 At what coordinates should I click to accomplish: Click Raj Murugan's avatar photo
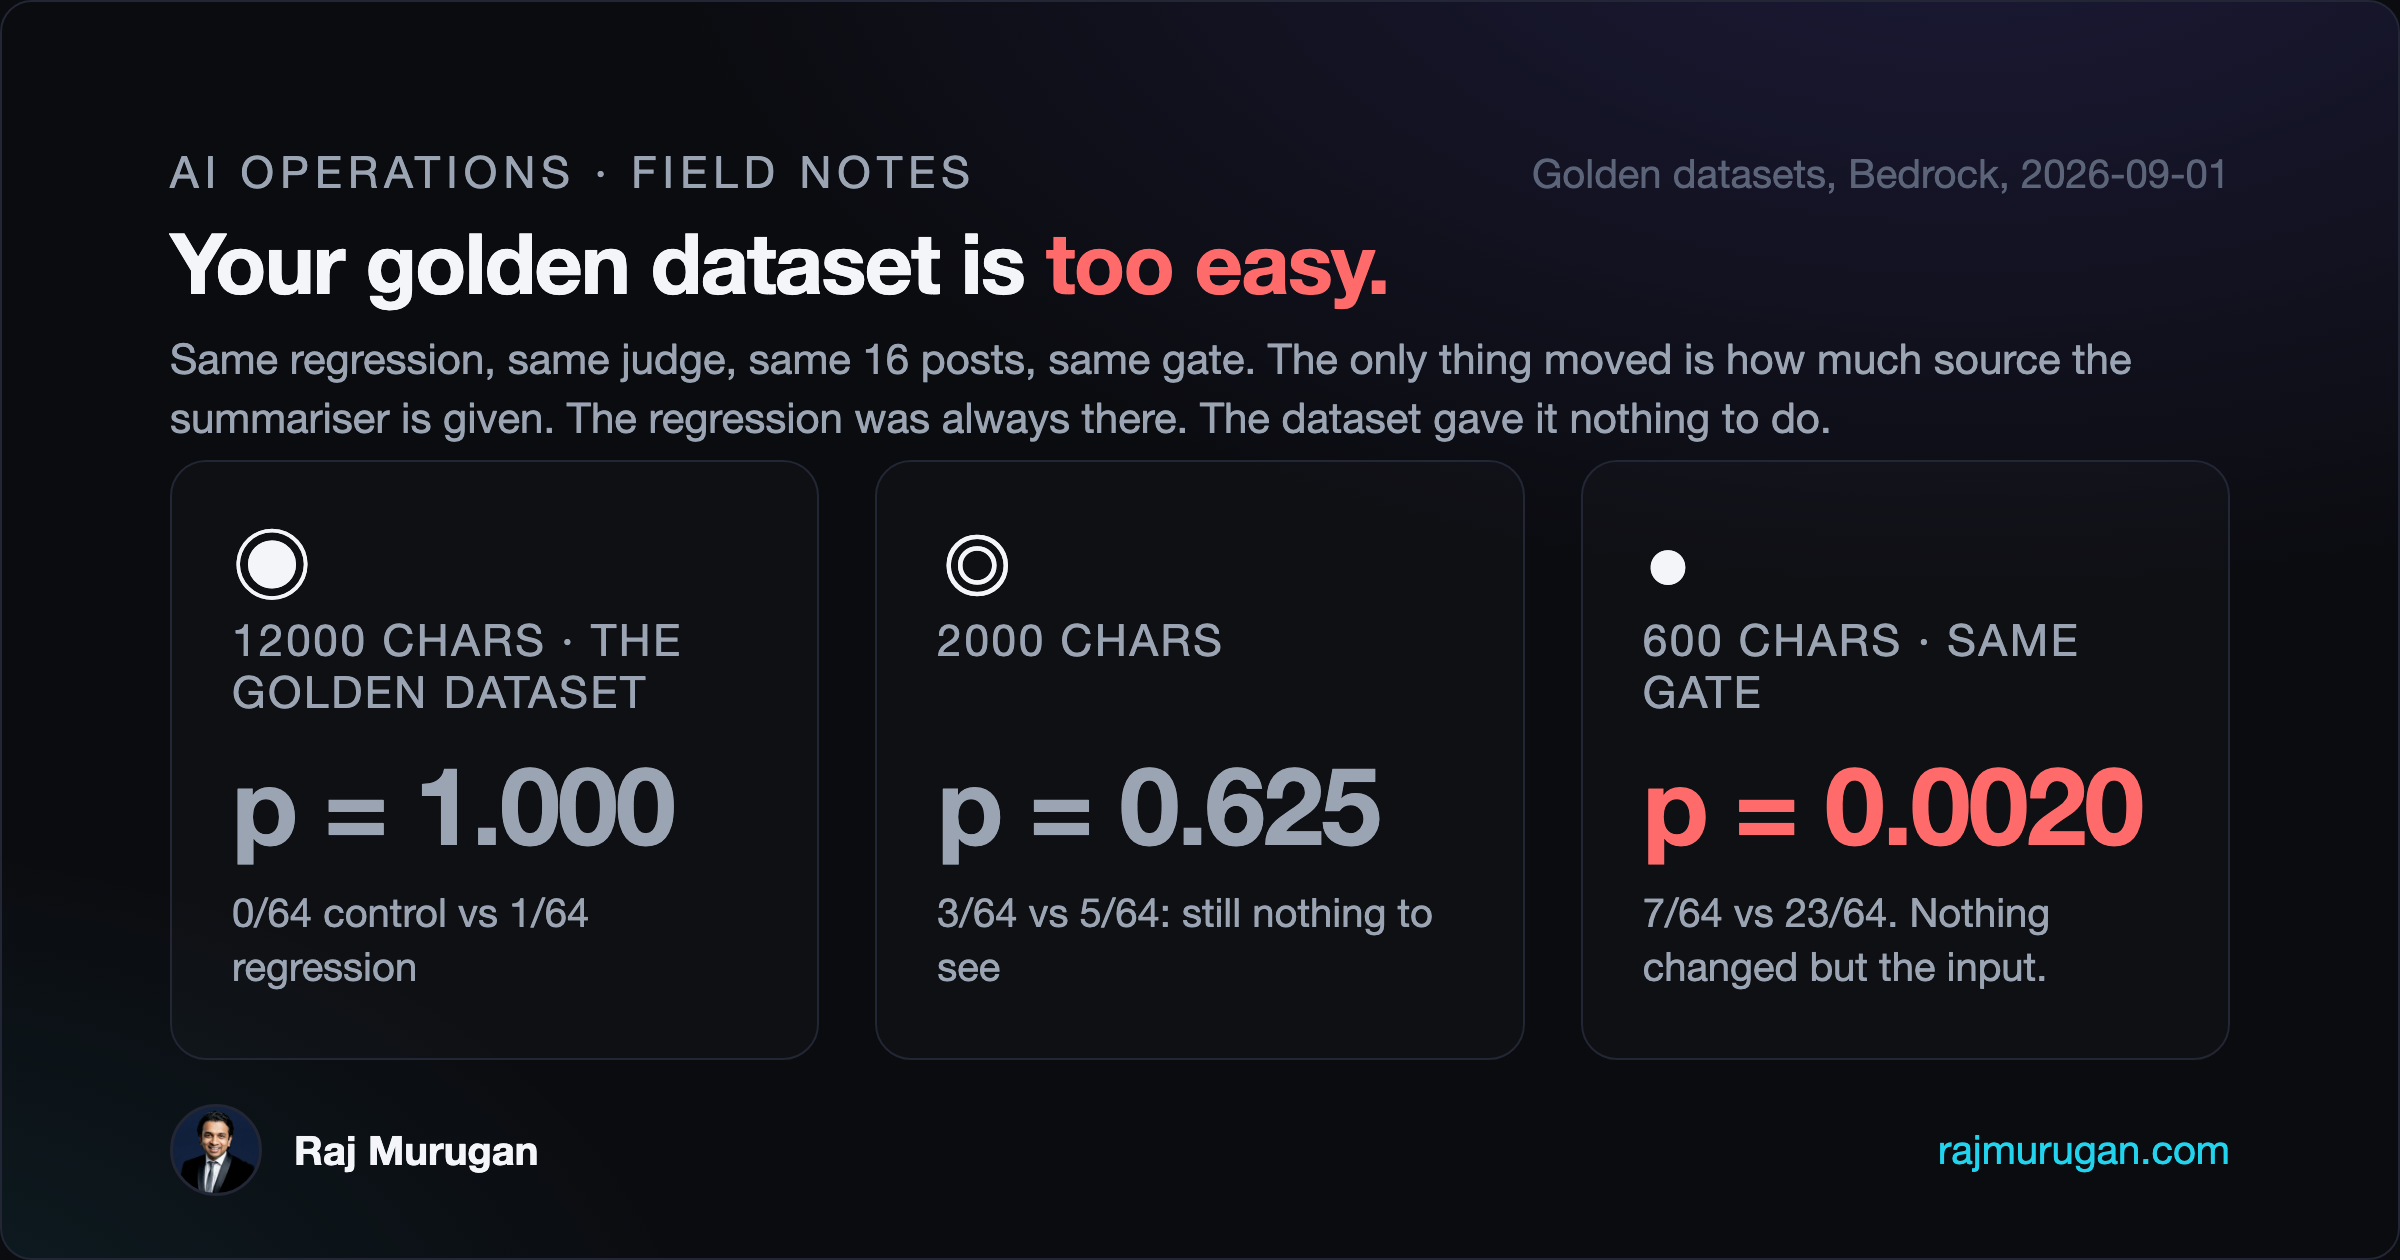(216, 1150)
